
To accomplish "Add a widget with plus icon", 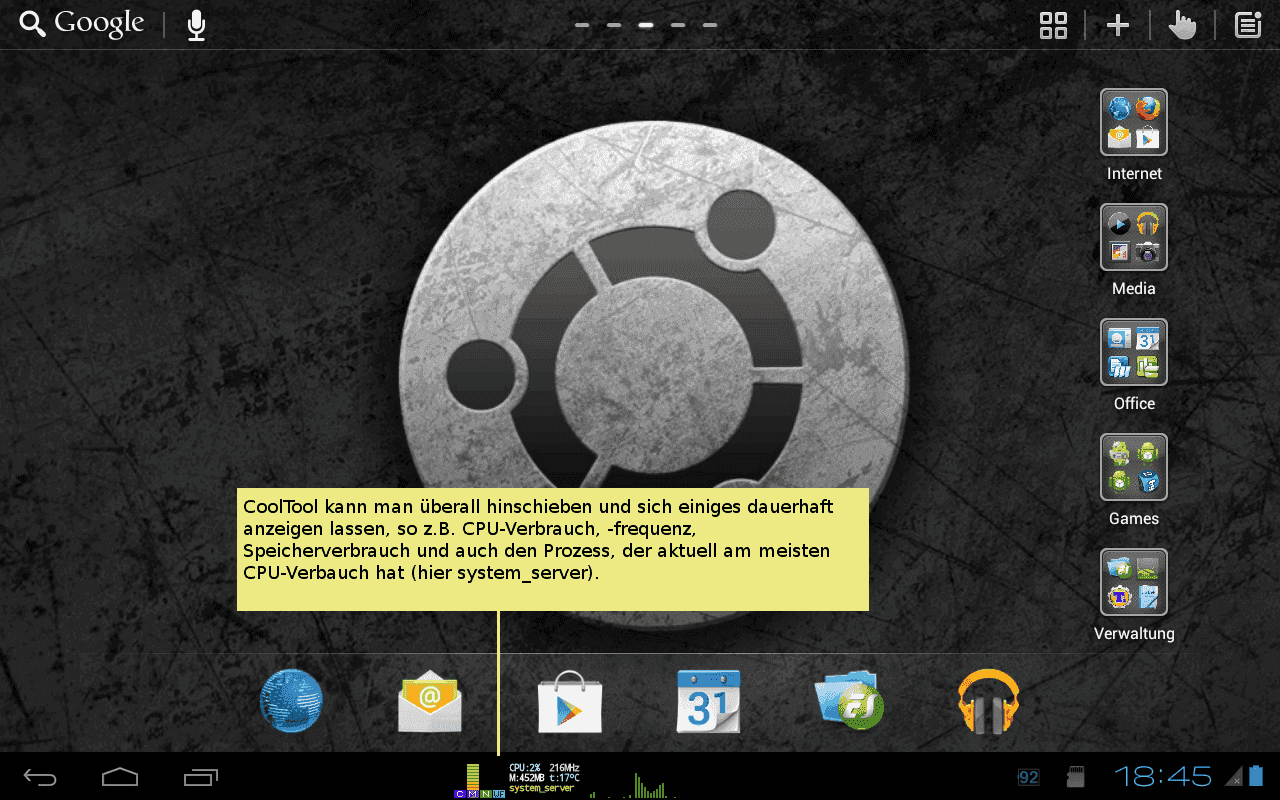I will pos(1118,25).
